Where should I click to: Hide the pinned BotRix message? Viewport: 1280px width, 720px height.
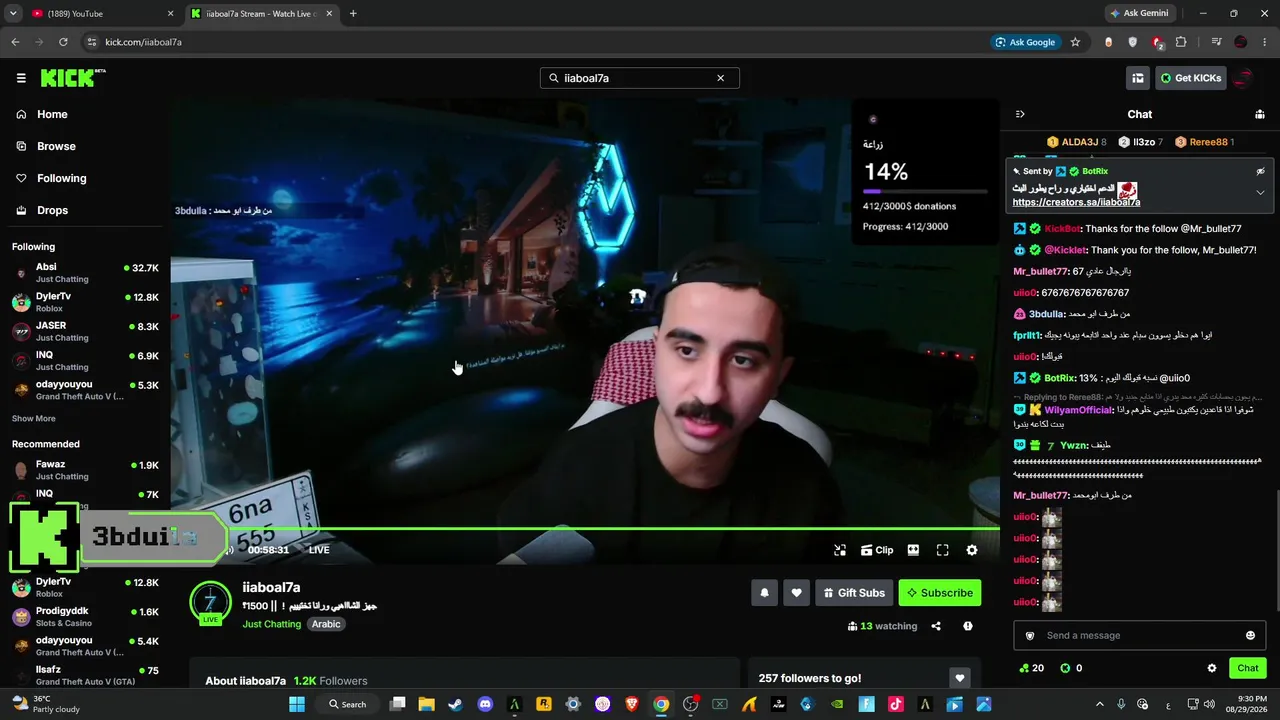pyautogui.click(x=1260, y=171)
